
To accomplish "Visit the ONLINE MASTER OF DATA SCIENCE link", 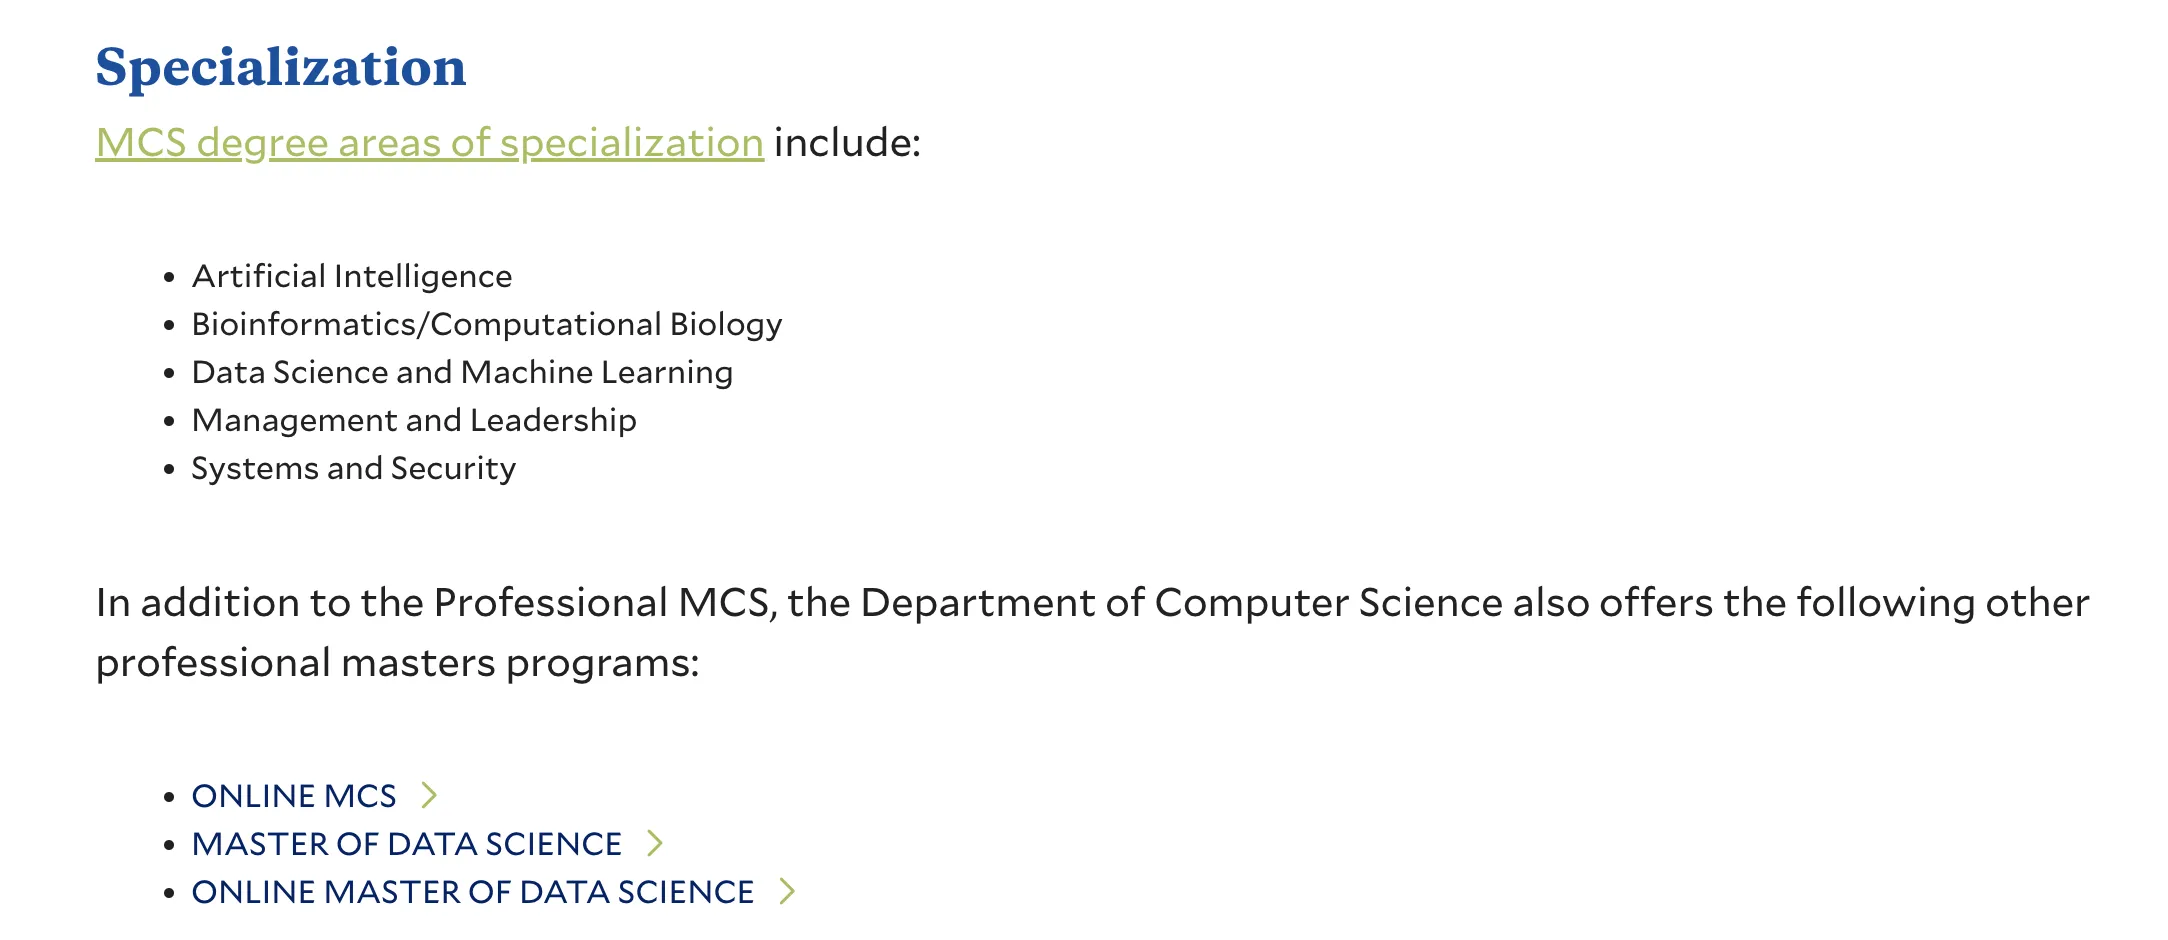I will 472,892.
